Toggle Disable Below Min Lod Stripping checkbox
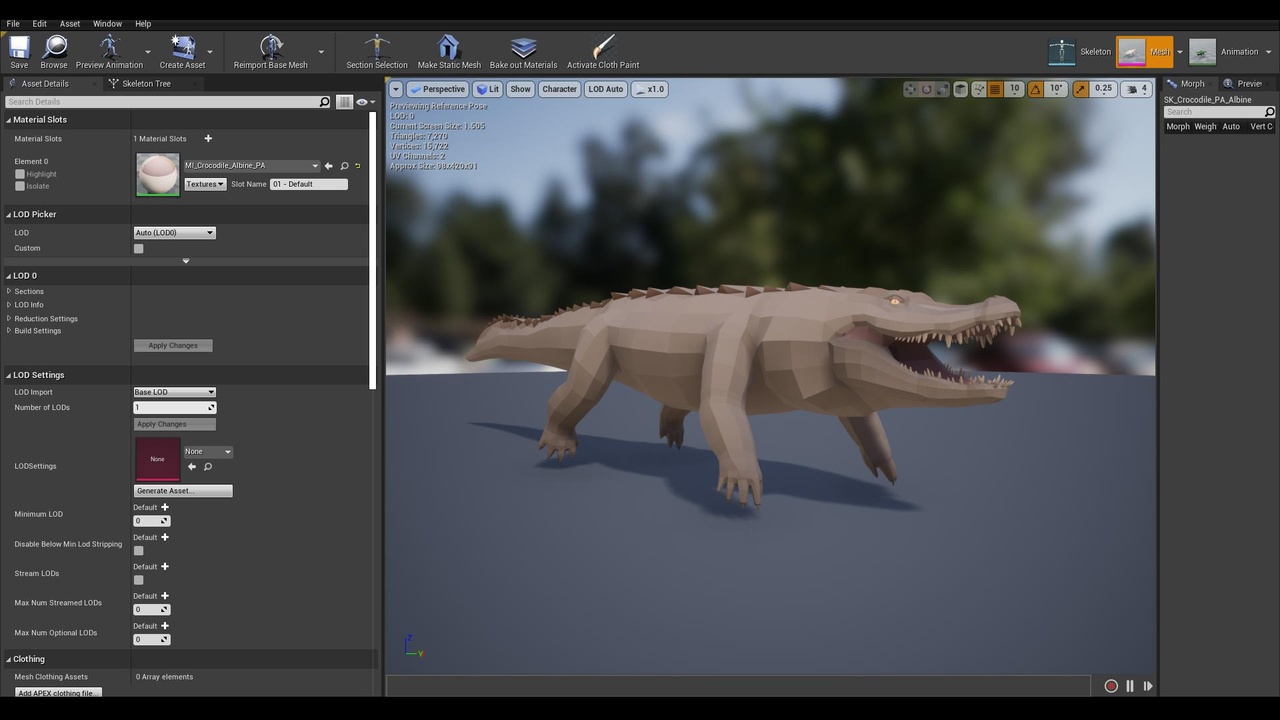 pos(138,550)
